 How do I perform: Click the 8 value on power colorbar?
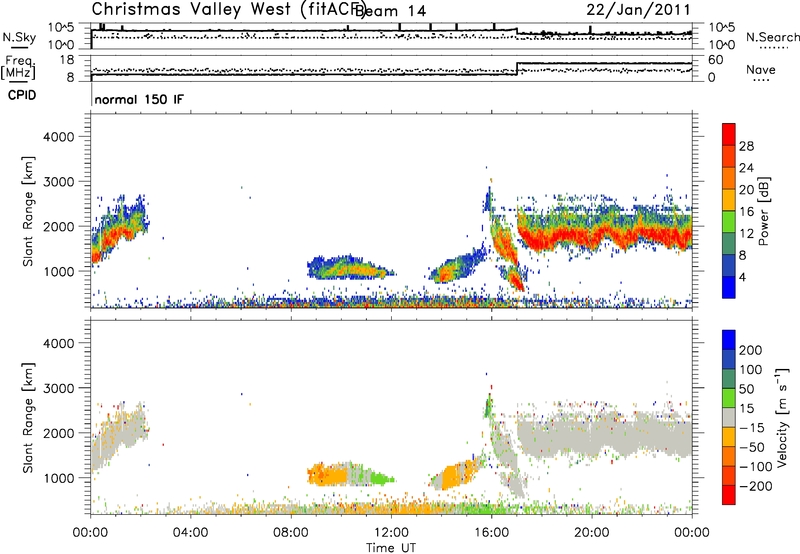click(743, 255)
